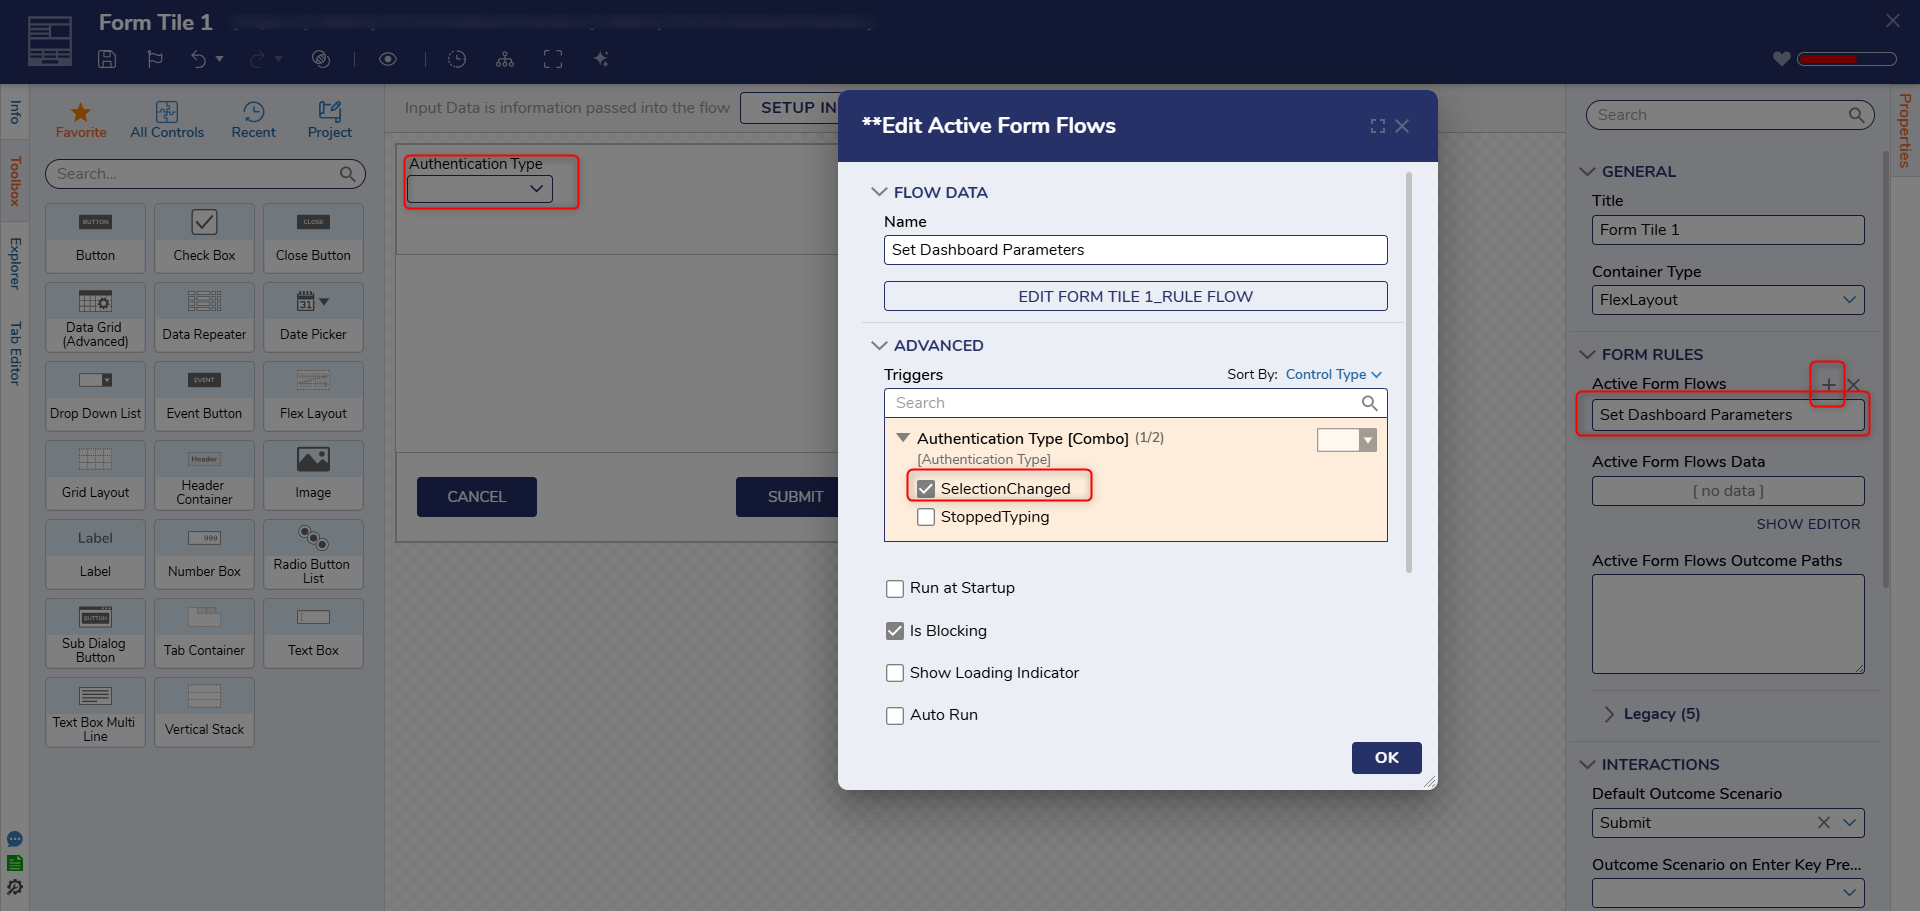Click the flow Name input field
This screenshot has width=1920, height=911.
1135,250
